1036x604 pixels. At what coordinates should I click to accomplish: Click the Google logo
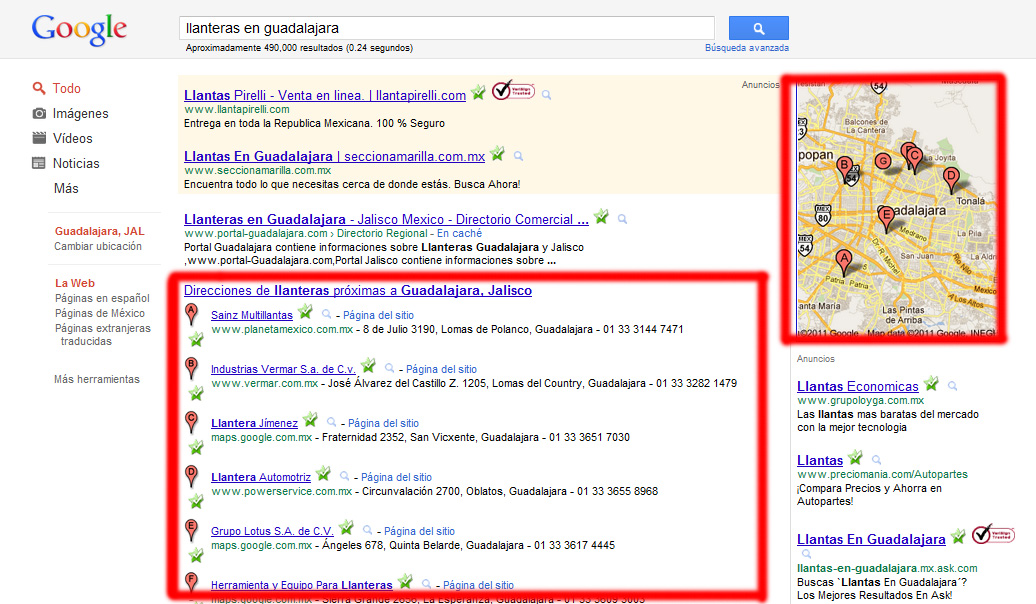tap(79, 30)
